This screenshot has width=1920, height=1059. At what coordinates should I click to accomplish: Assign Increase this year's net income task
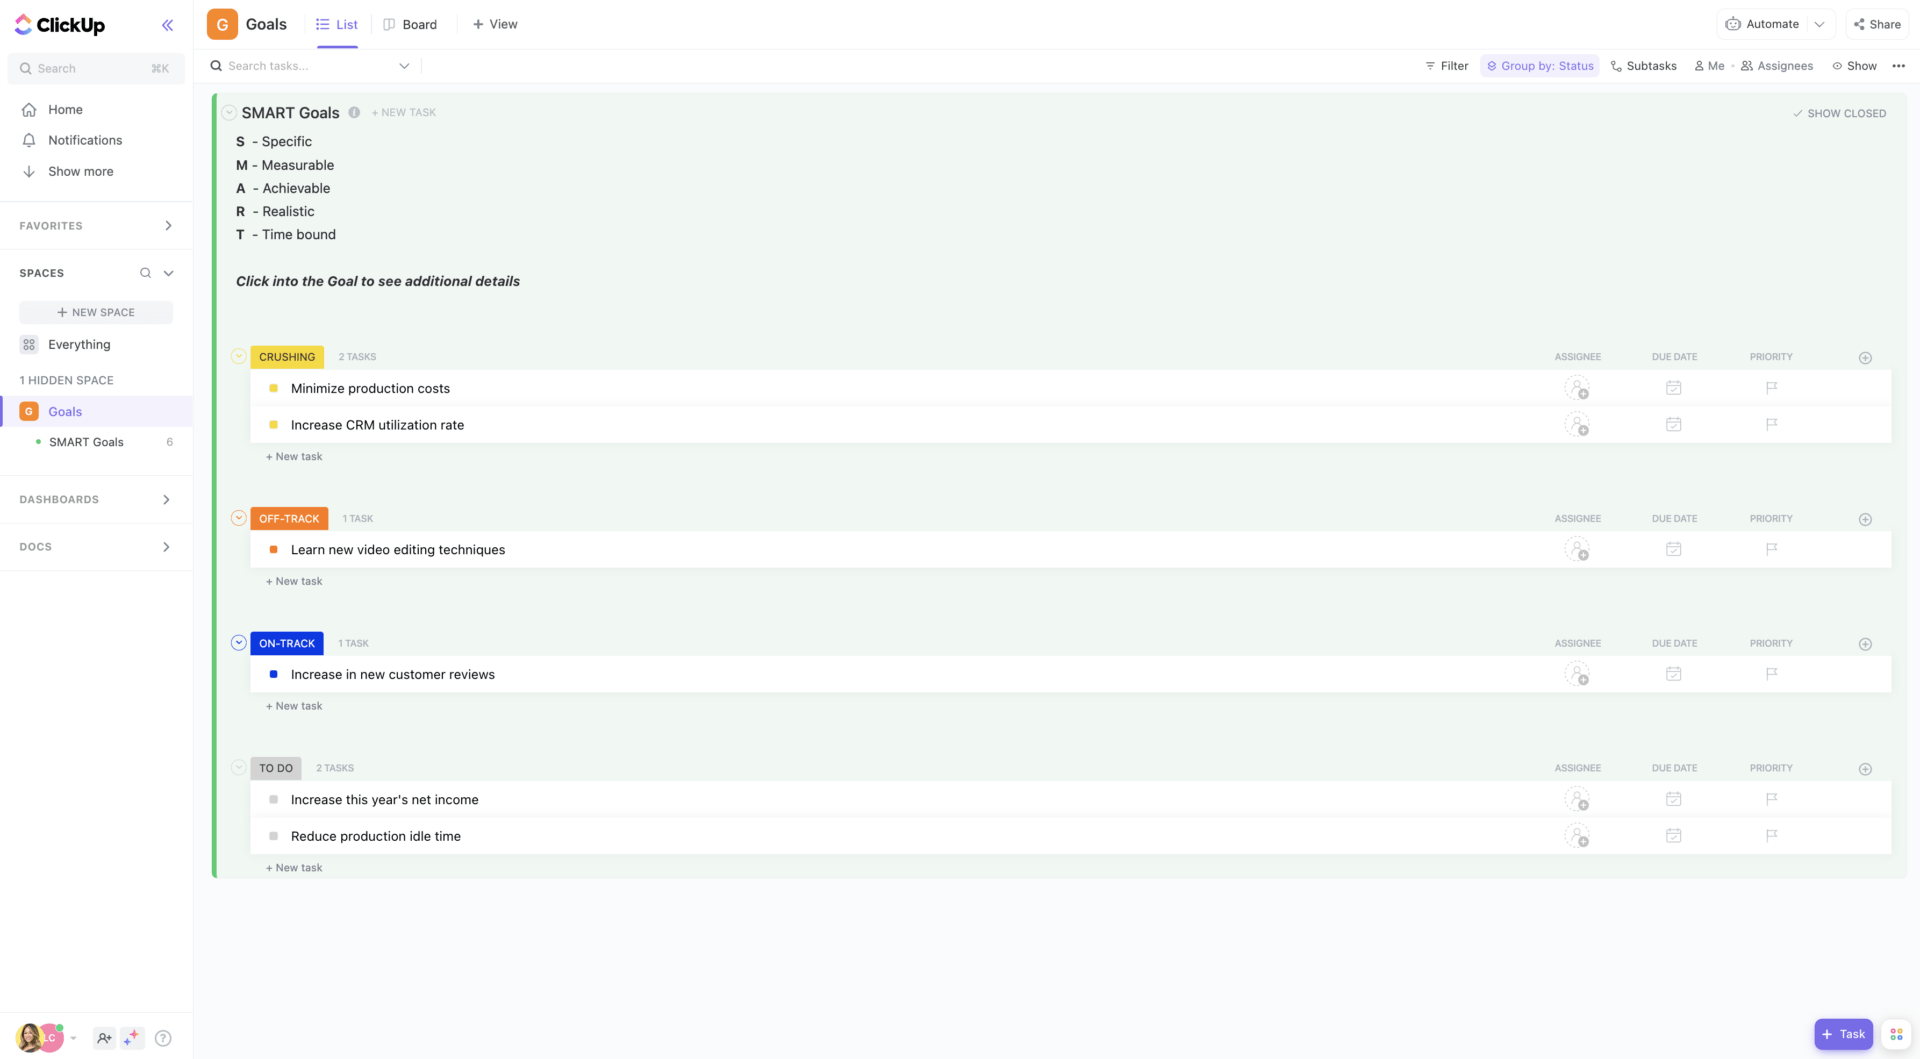(1577, 800)
